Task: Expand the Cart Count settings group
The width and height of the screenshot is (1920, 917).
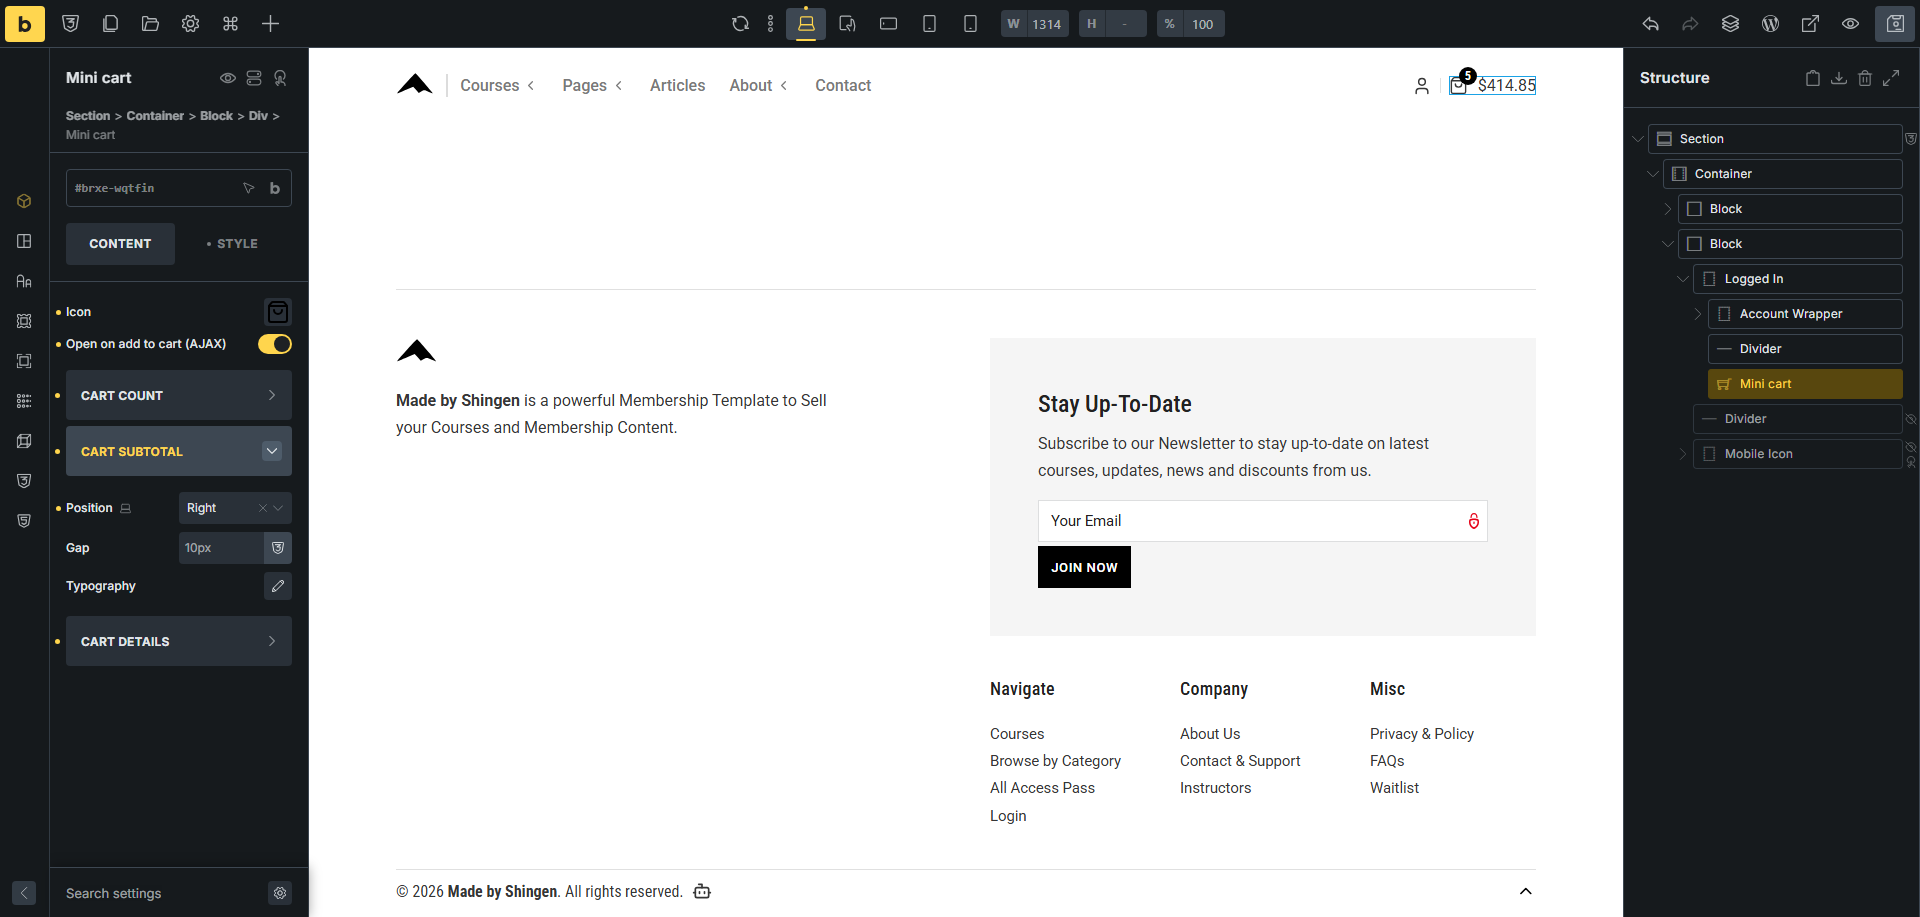Action: pyautogui.click(x=178, y=396)
